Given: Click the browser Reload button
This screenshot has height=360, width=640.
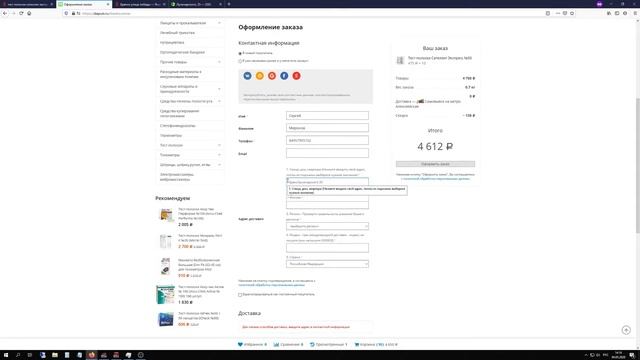Looking at the screenshot, I should pyautogui.click(x=21, y=13).
